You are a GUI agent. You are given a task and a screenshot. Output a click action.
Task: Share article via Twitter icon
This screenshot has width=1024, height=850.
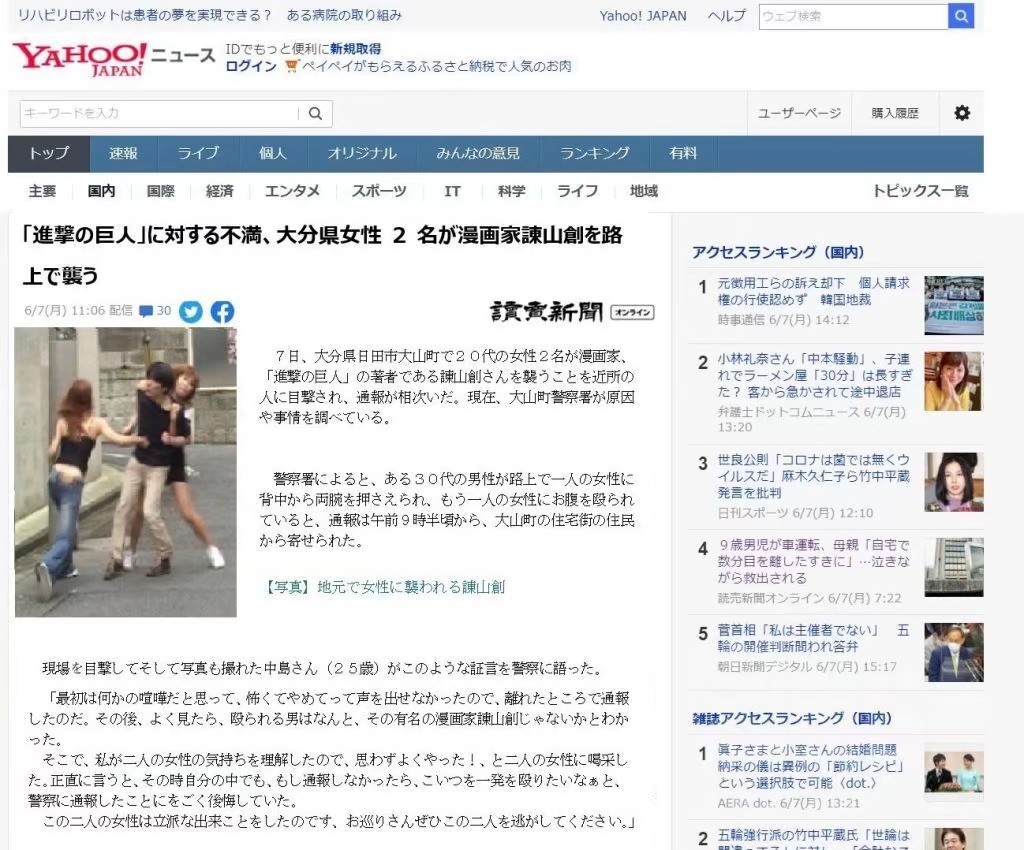coord(191,311)
